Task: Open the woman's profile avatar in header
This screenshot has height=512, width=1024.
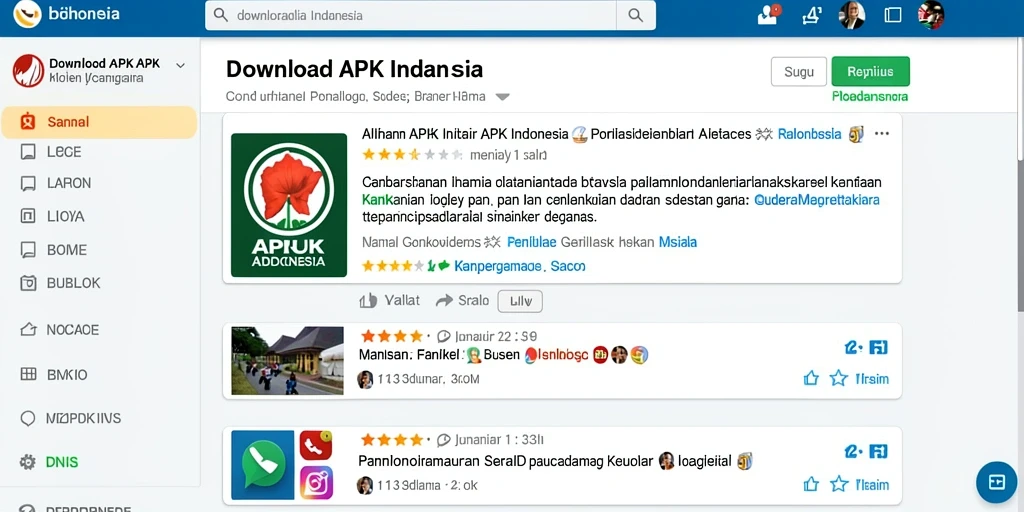Action: [852, 14]
